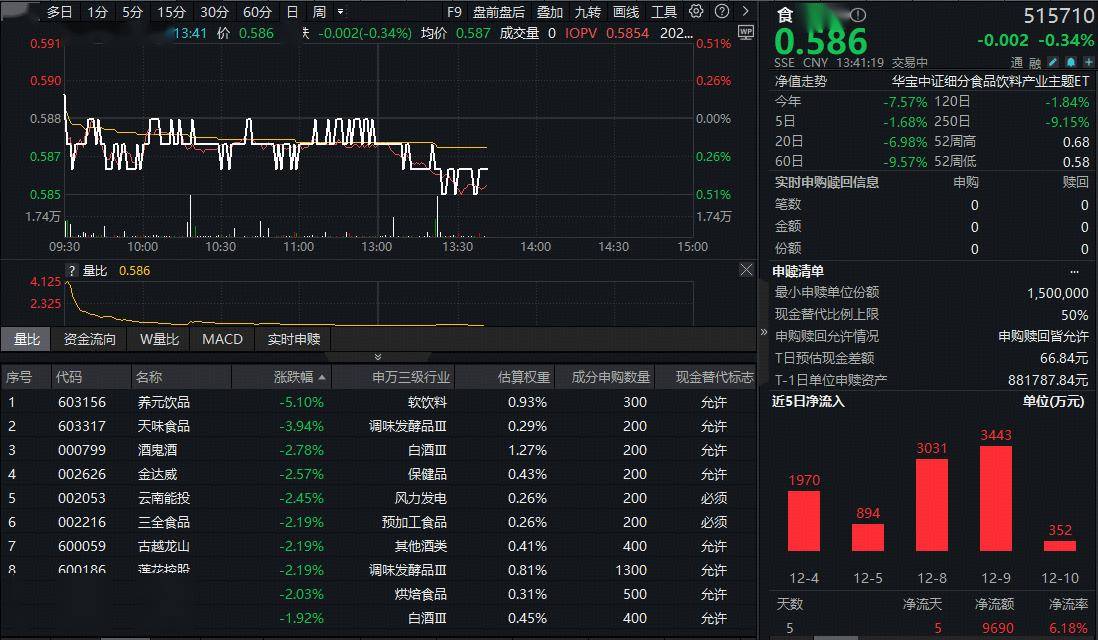Click the info exclamation icon beside fund name
1098x640 pixels.
[858, 16]
